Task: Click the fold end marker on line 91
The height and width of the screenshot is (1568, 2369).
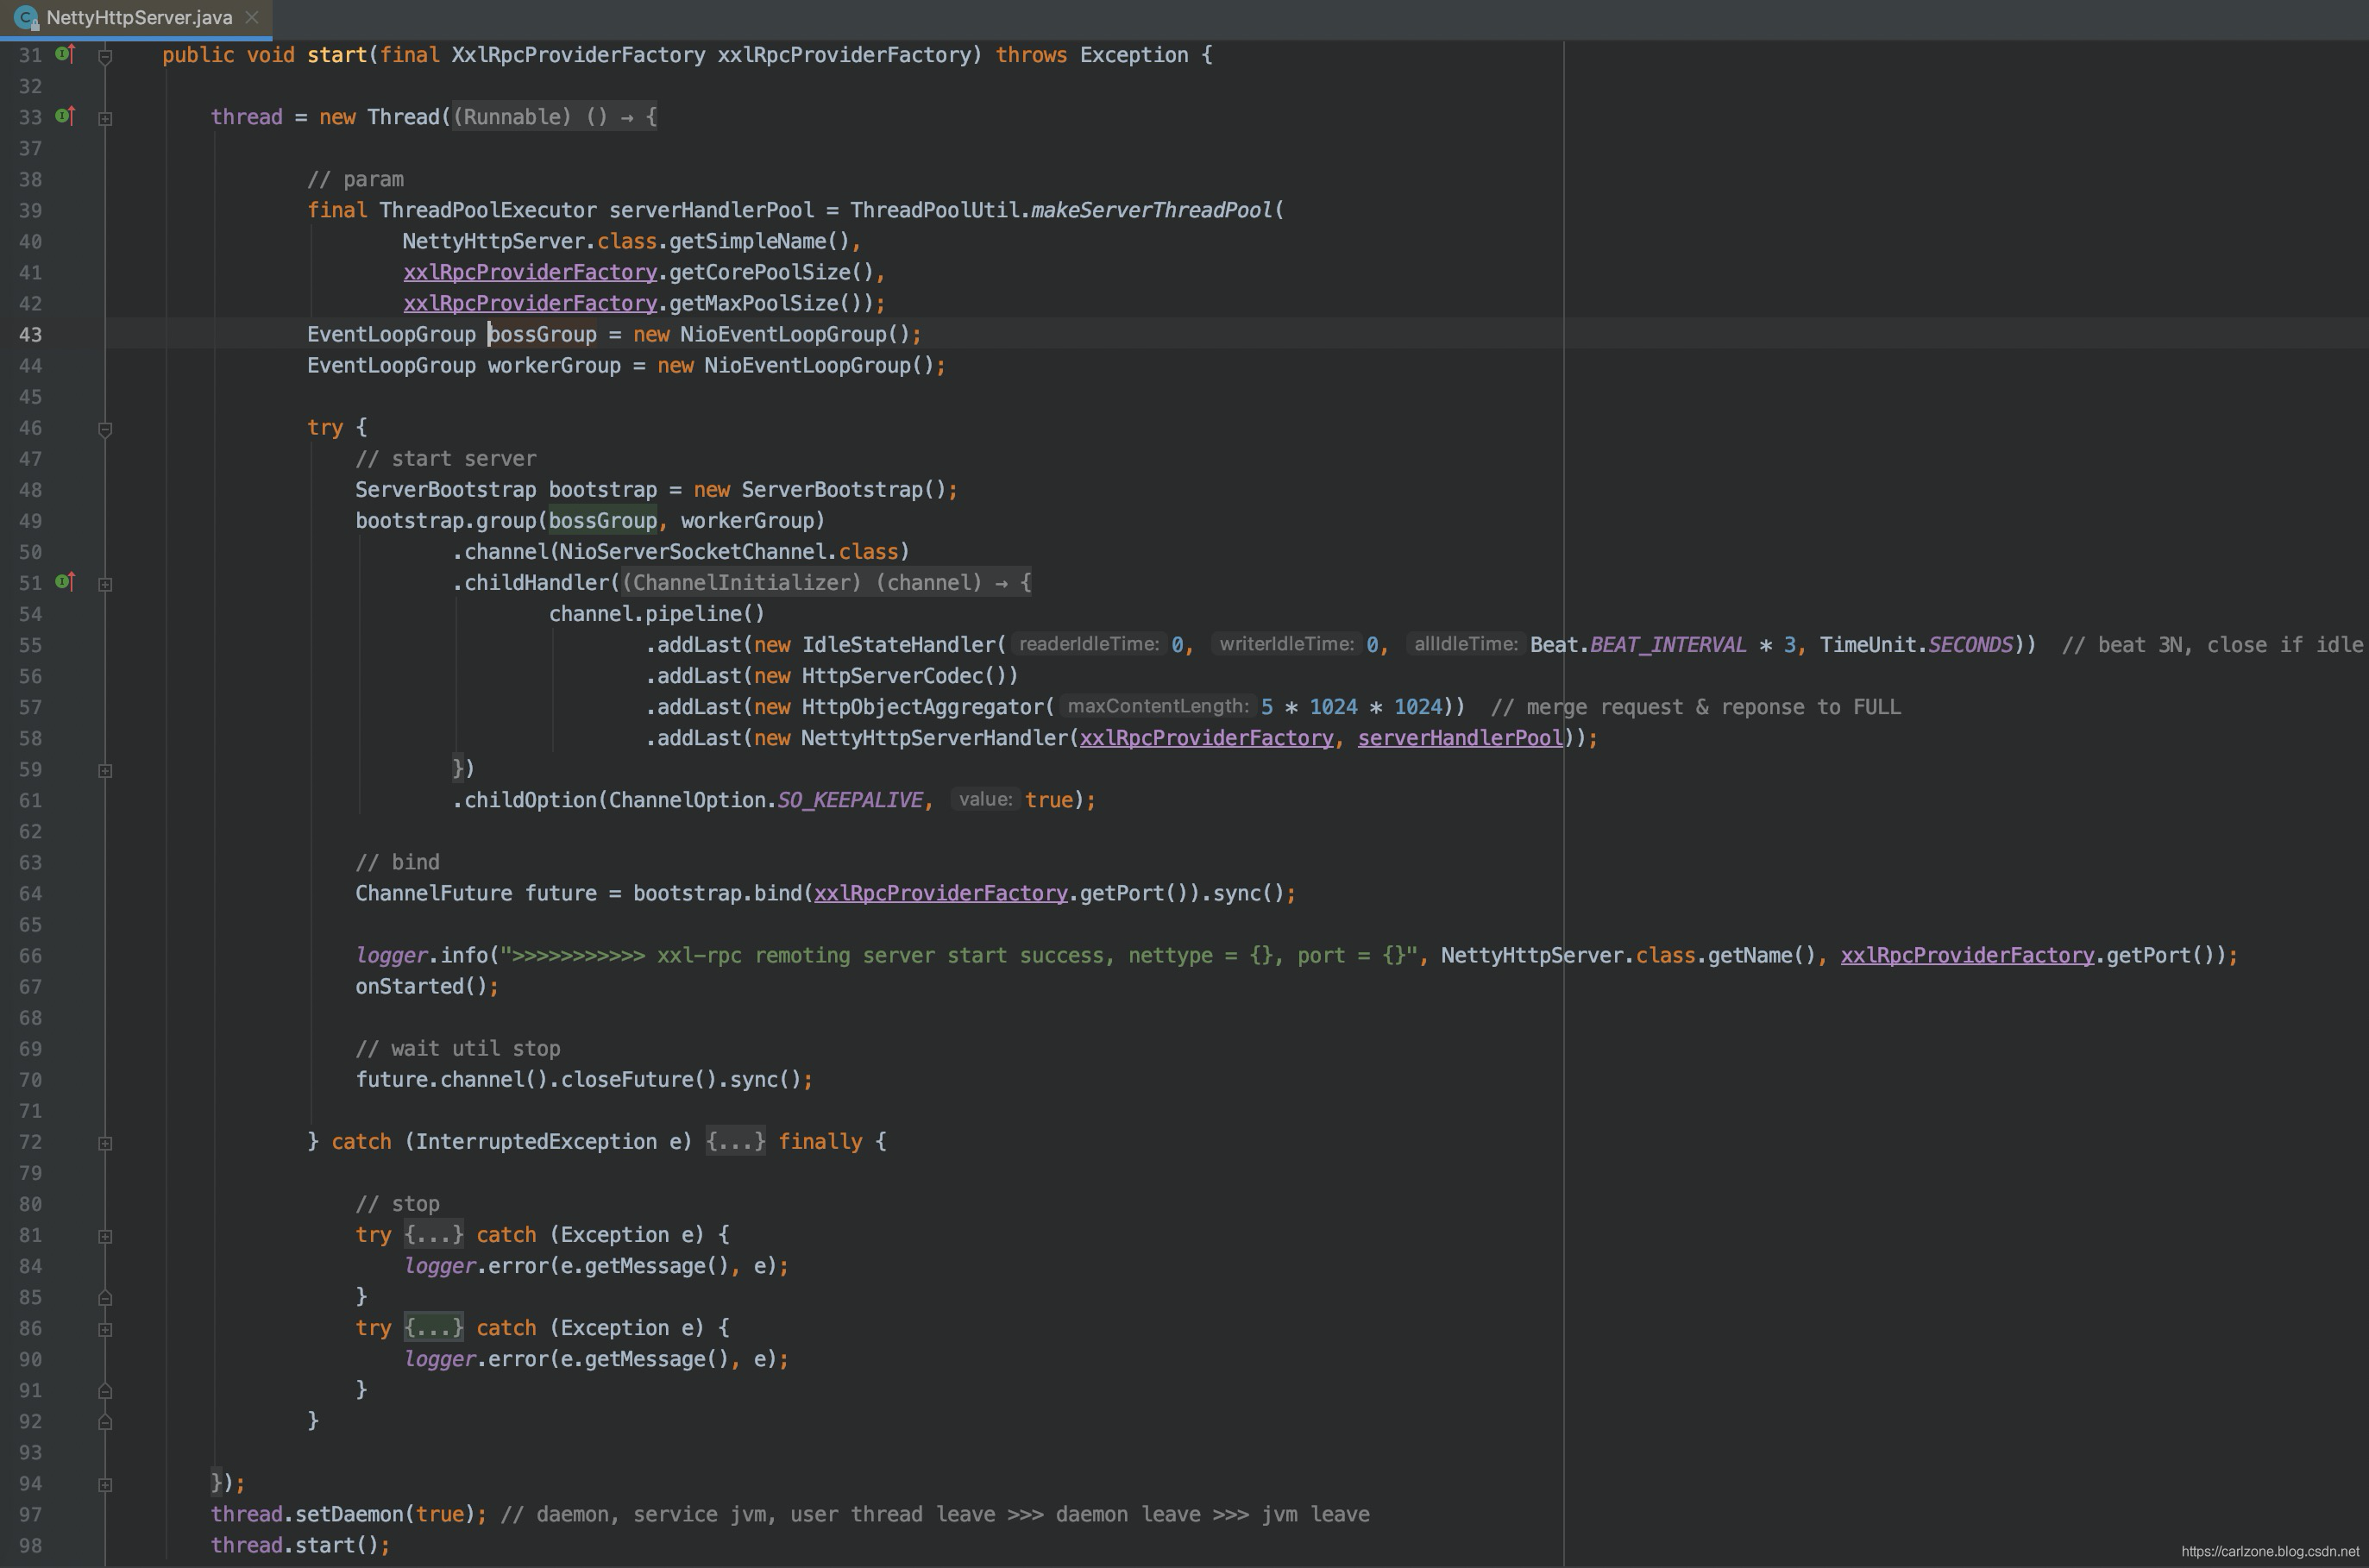Action: point(105,1391)
